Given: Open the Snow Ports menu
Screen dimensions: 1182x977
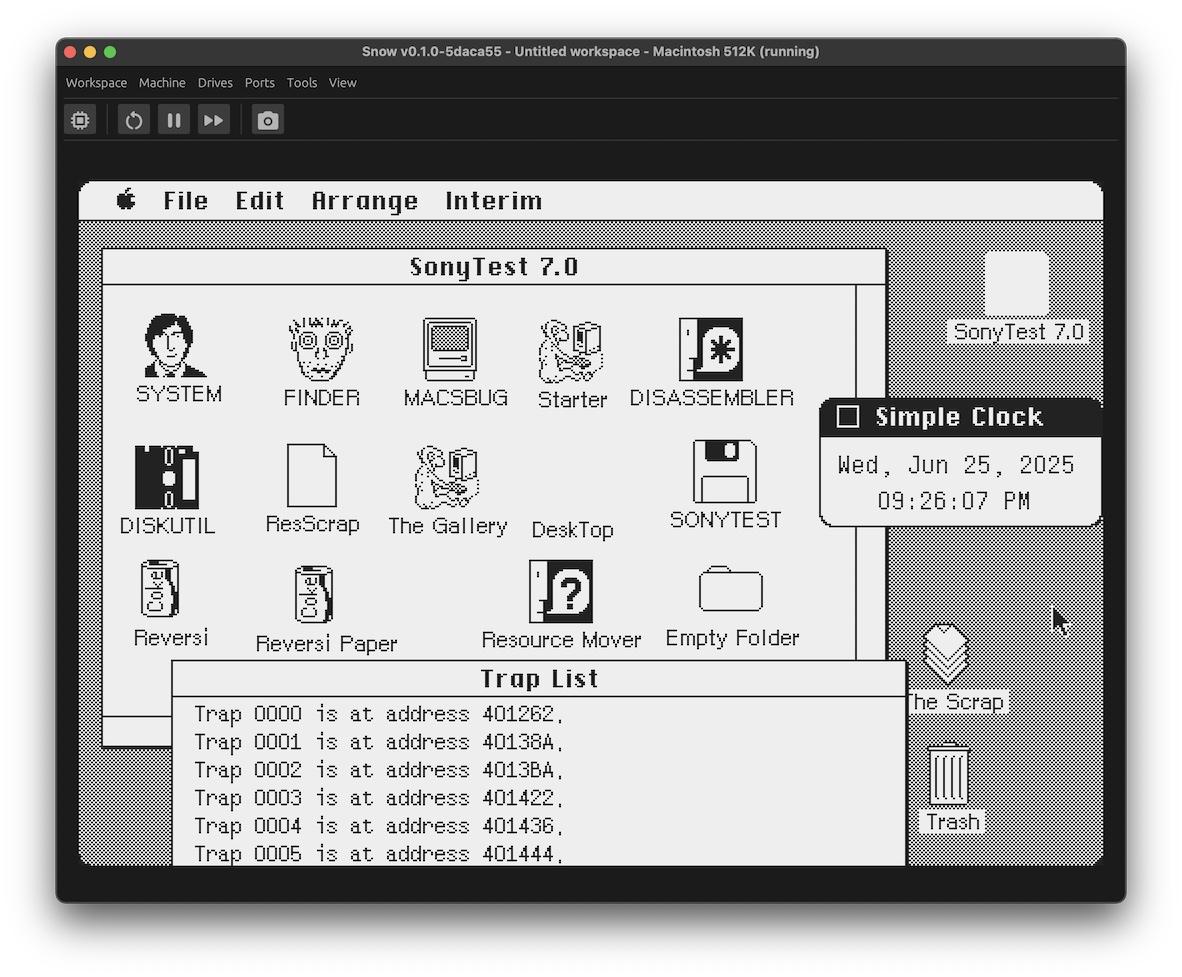Looking at the screenshot, I should pyautogui.click(x=259, y=83).
